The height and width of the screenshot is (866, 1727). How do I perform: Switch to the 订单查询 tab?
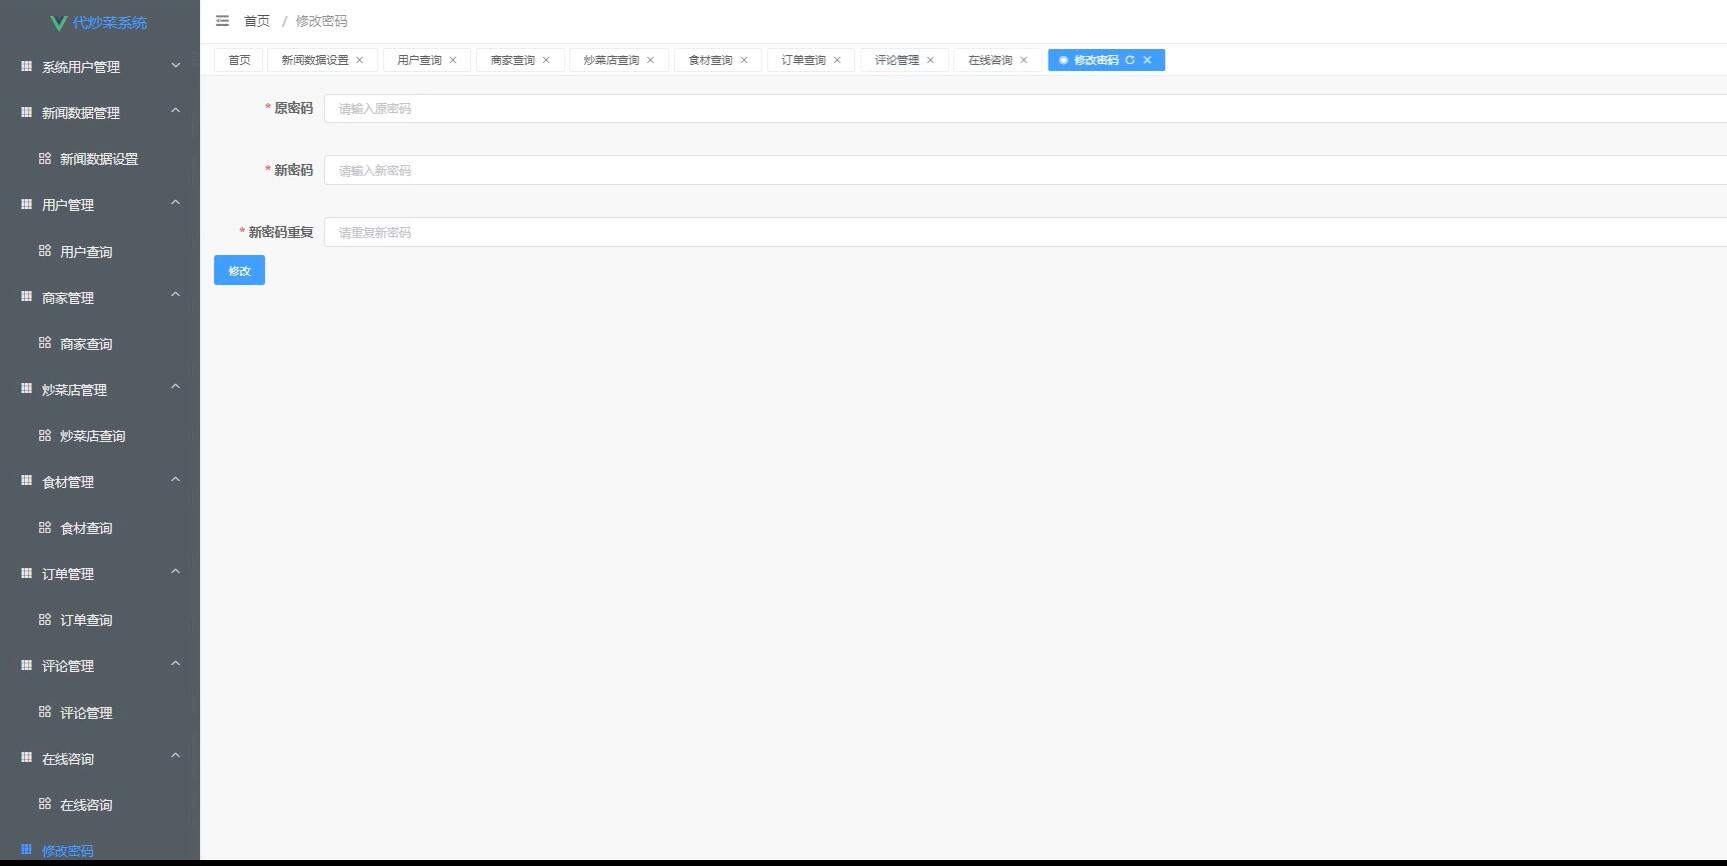pyautogui.click(x=803, y=60)
